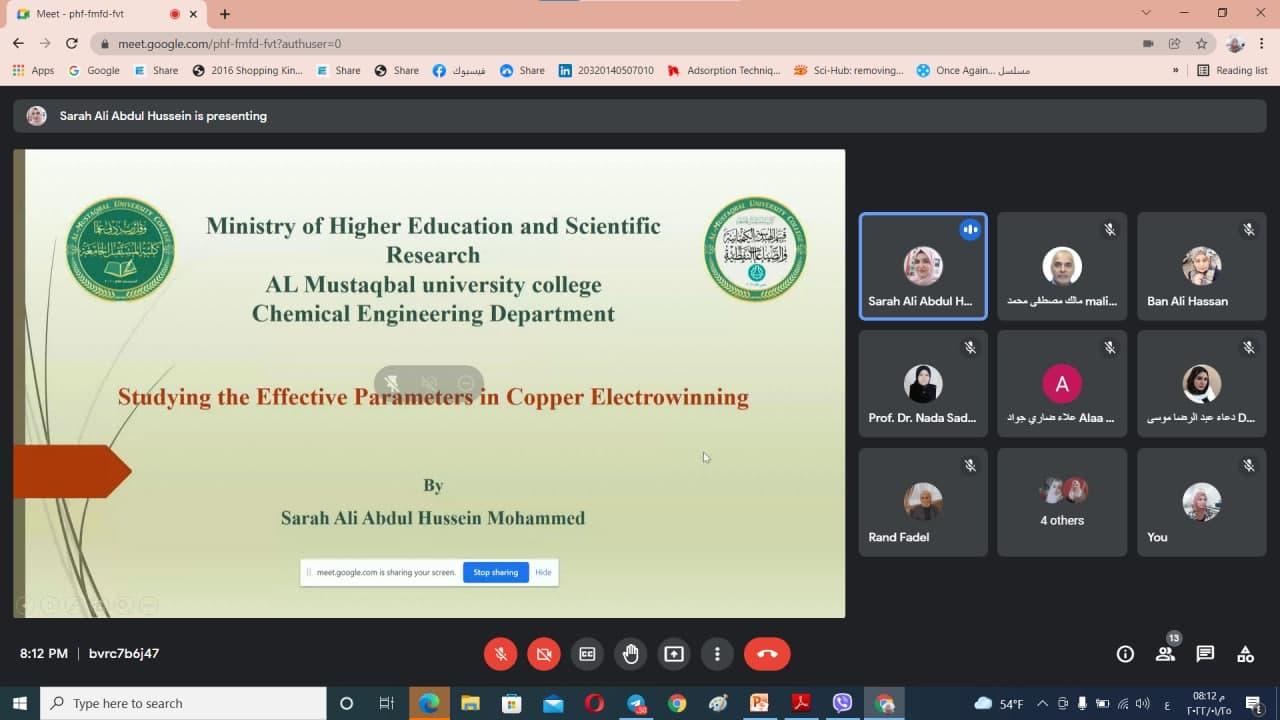Hide the screen sharing notification bar
The width and height of the screenshot is (1280, 720).
543,572
